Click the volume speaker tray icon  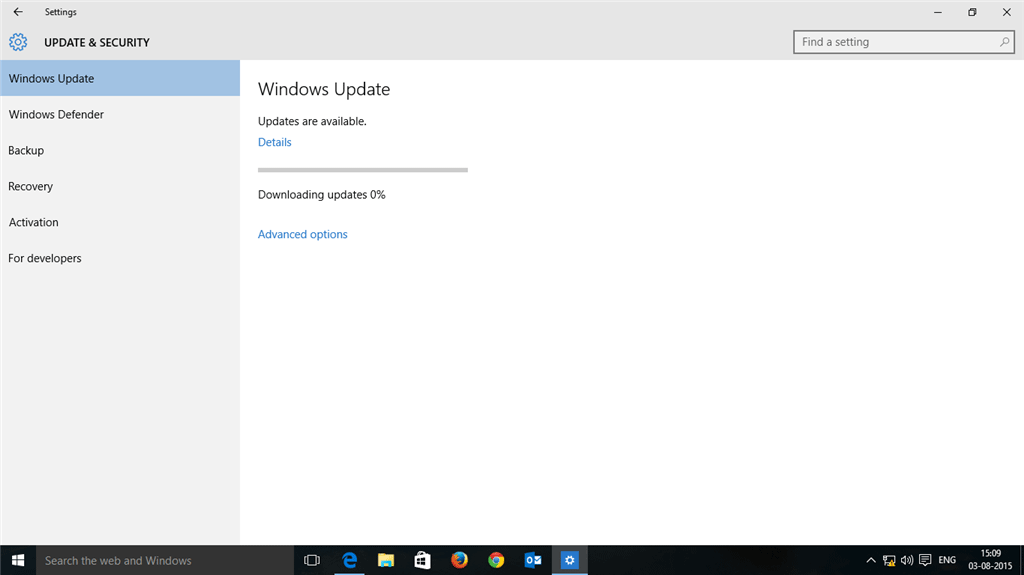point(907,561)
